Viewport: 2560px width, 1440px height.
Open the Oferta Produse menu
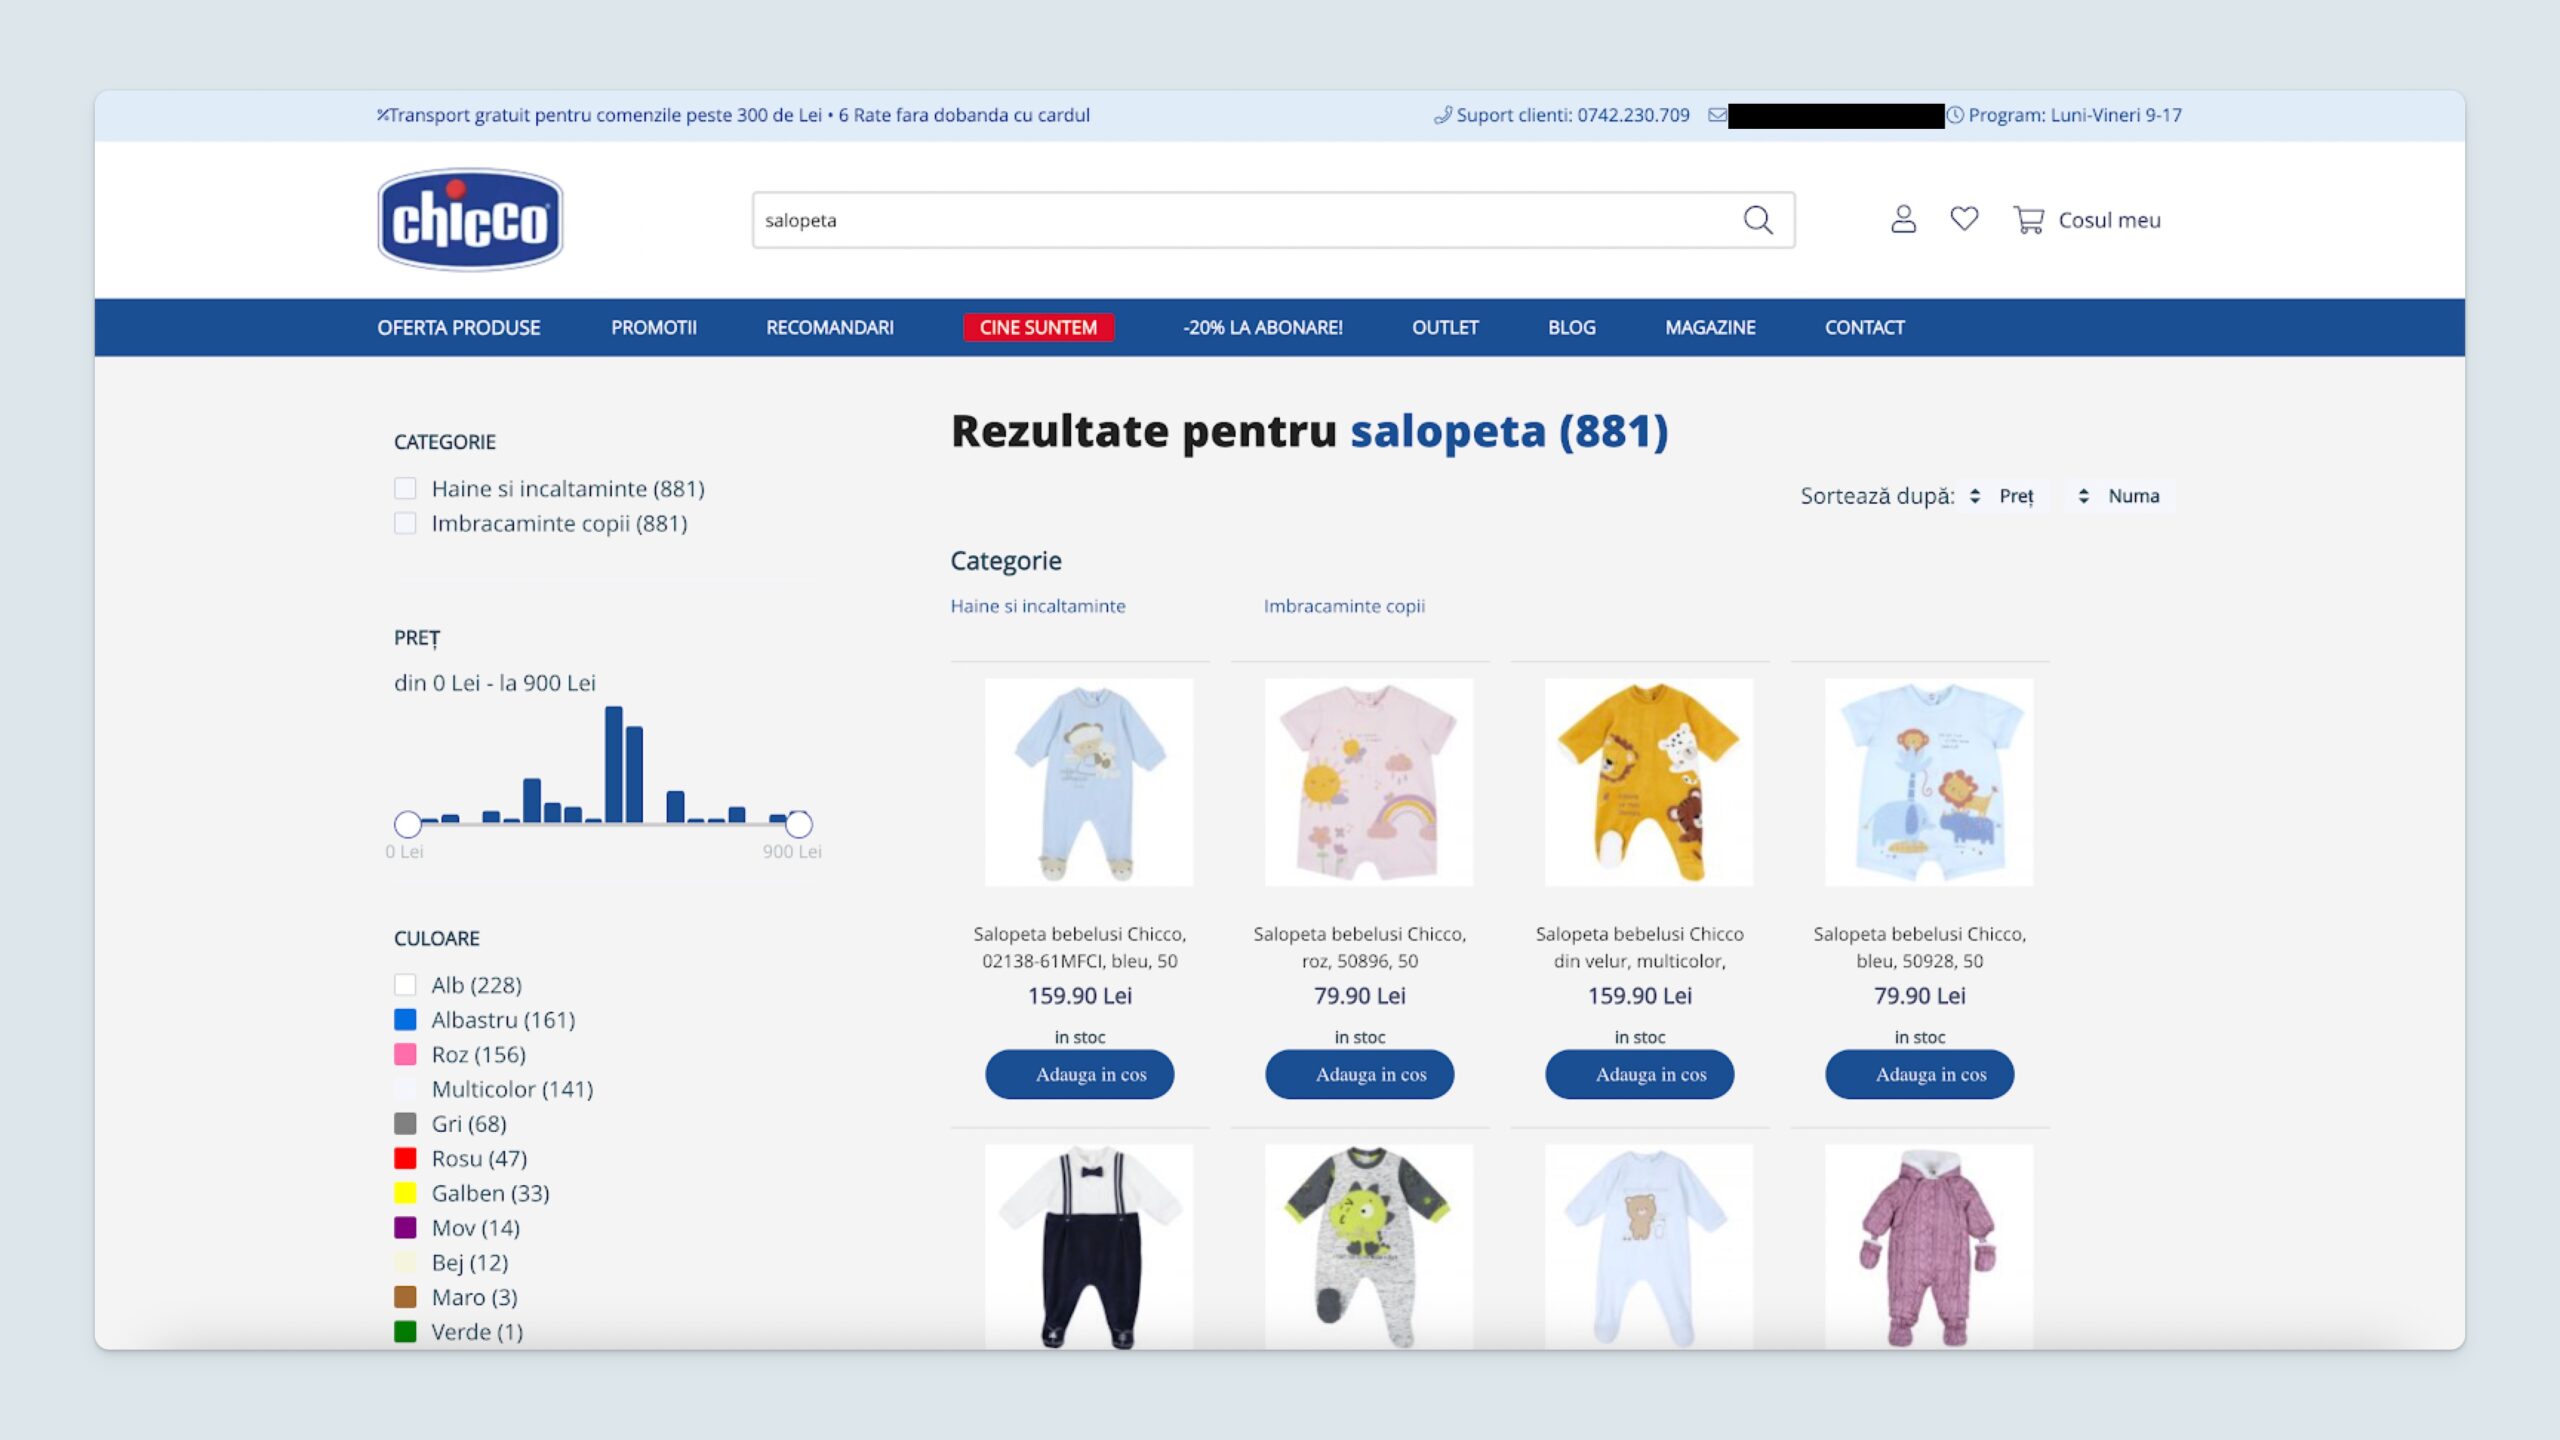(x=459, y=328)
